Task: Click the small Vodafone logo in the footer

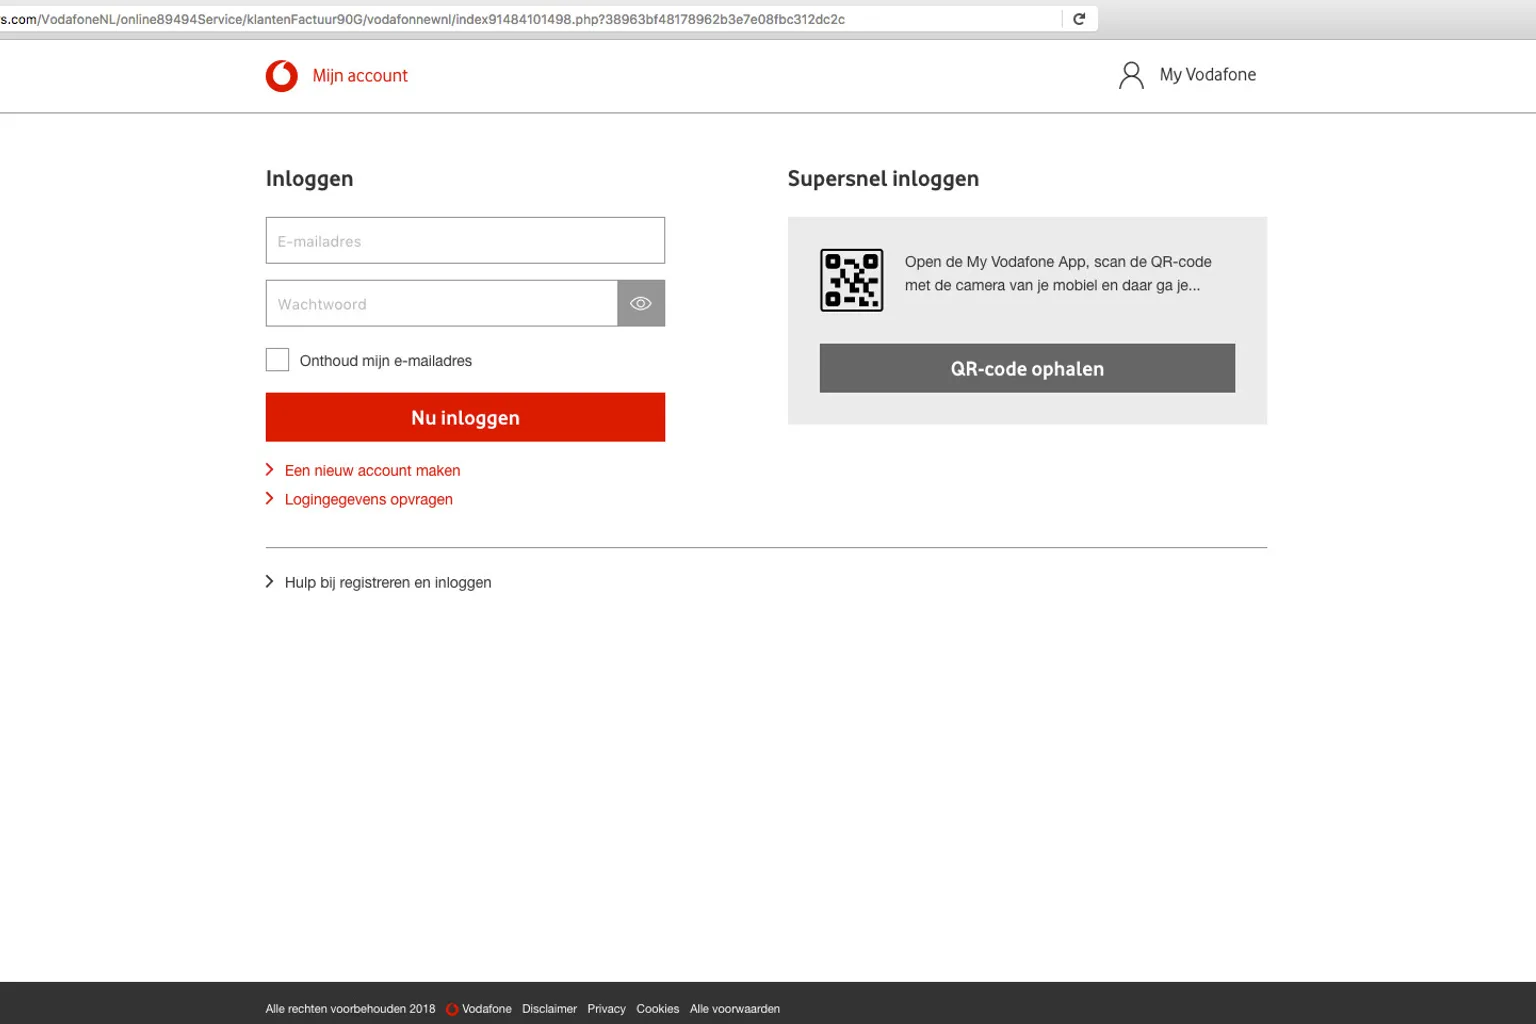Action: click(452, 1009)
